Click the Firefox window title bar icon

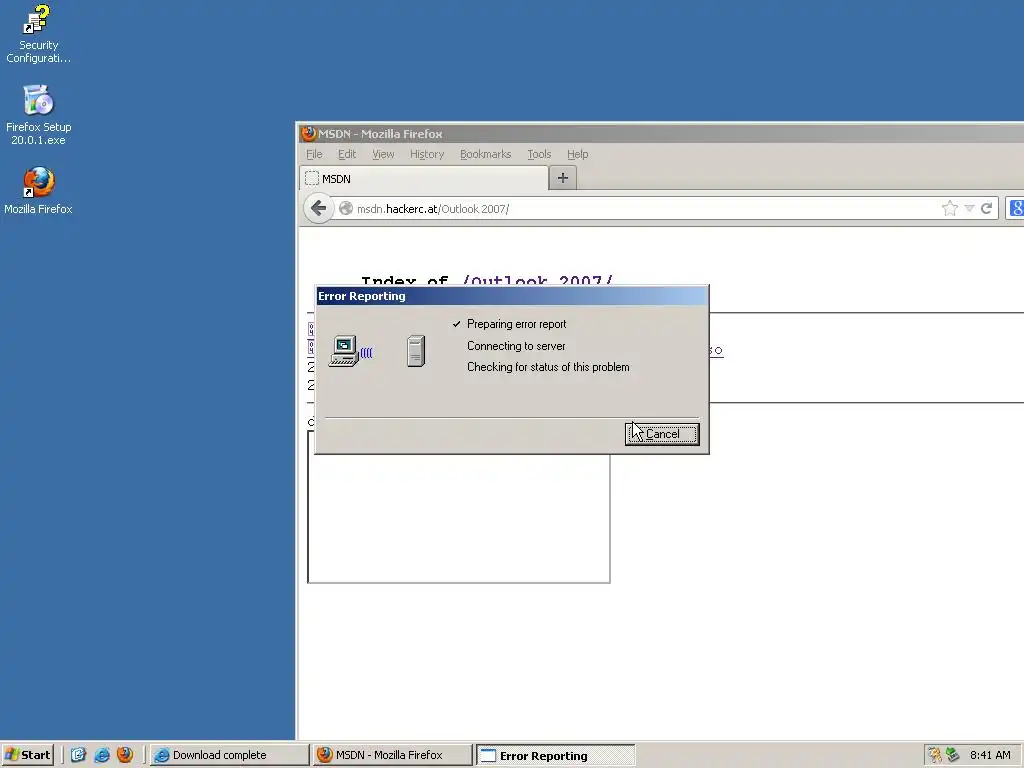pos(308,133)
